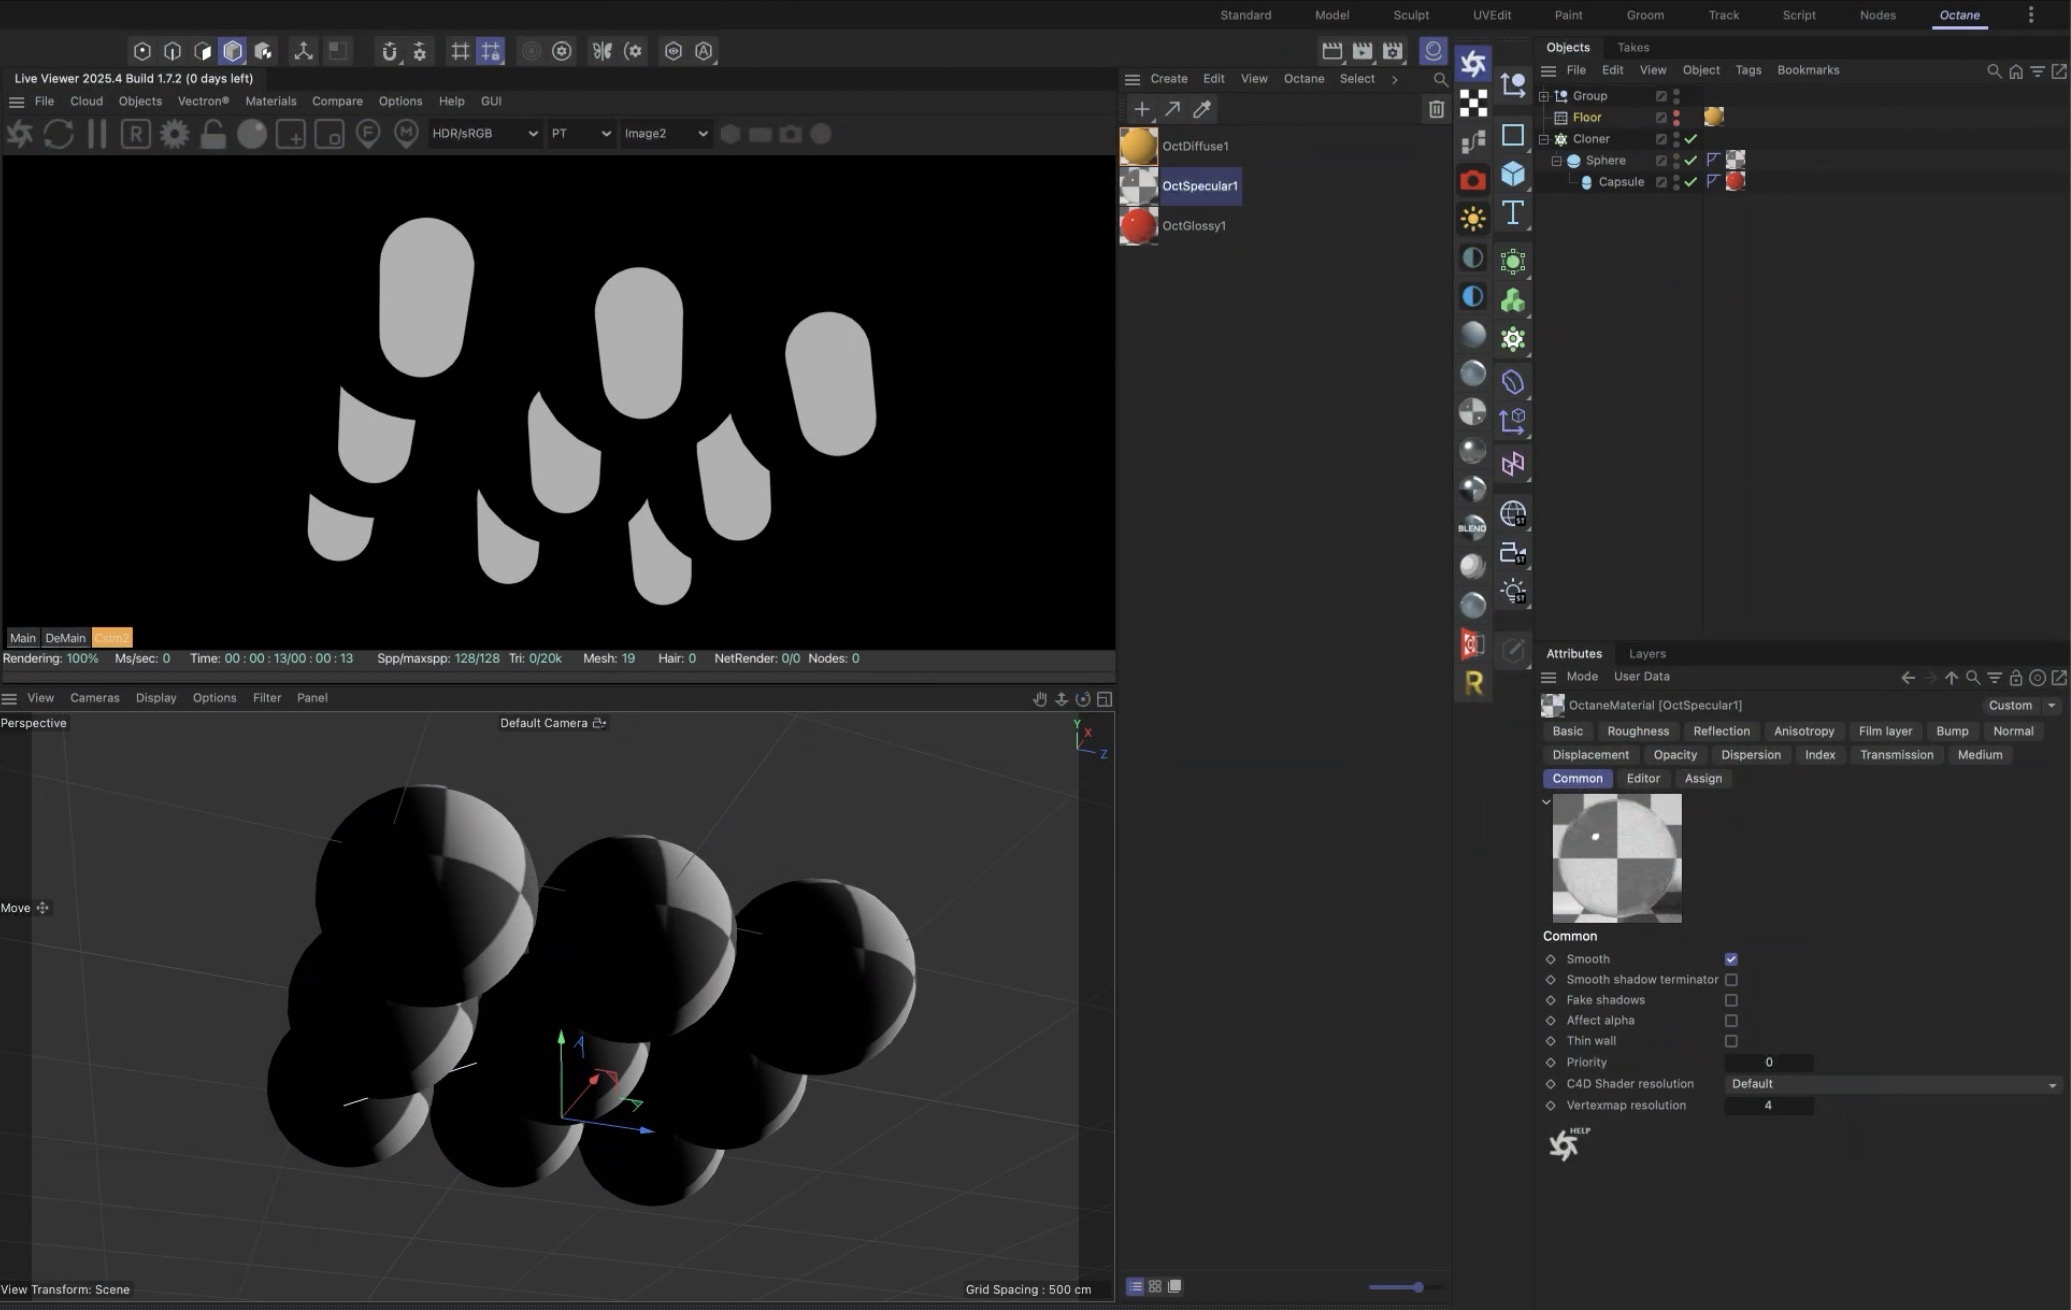This screenshot has width=2071, height=1310.
Task: Enable the Fake shadows checkbox
Action: click(1731, 1000)
